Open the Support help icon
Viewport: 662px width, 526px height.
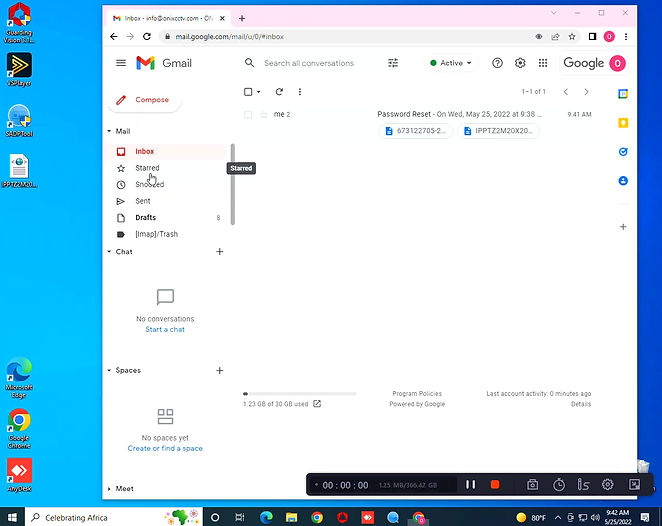click(497, 63)
